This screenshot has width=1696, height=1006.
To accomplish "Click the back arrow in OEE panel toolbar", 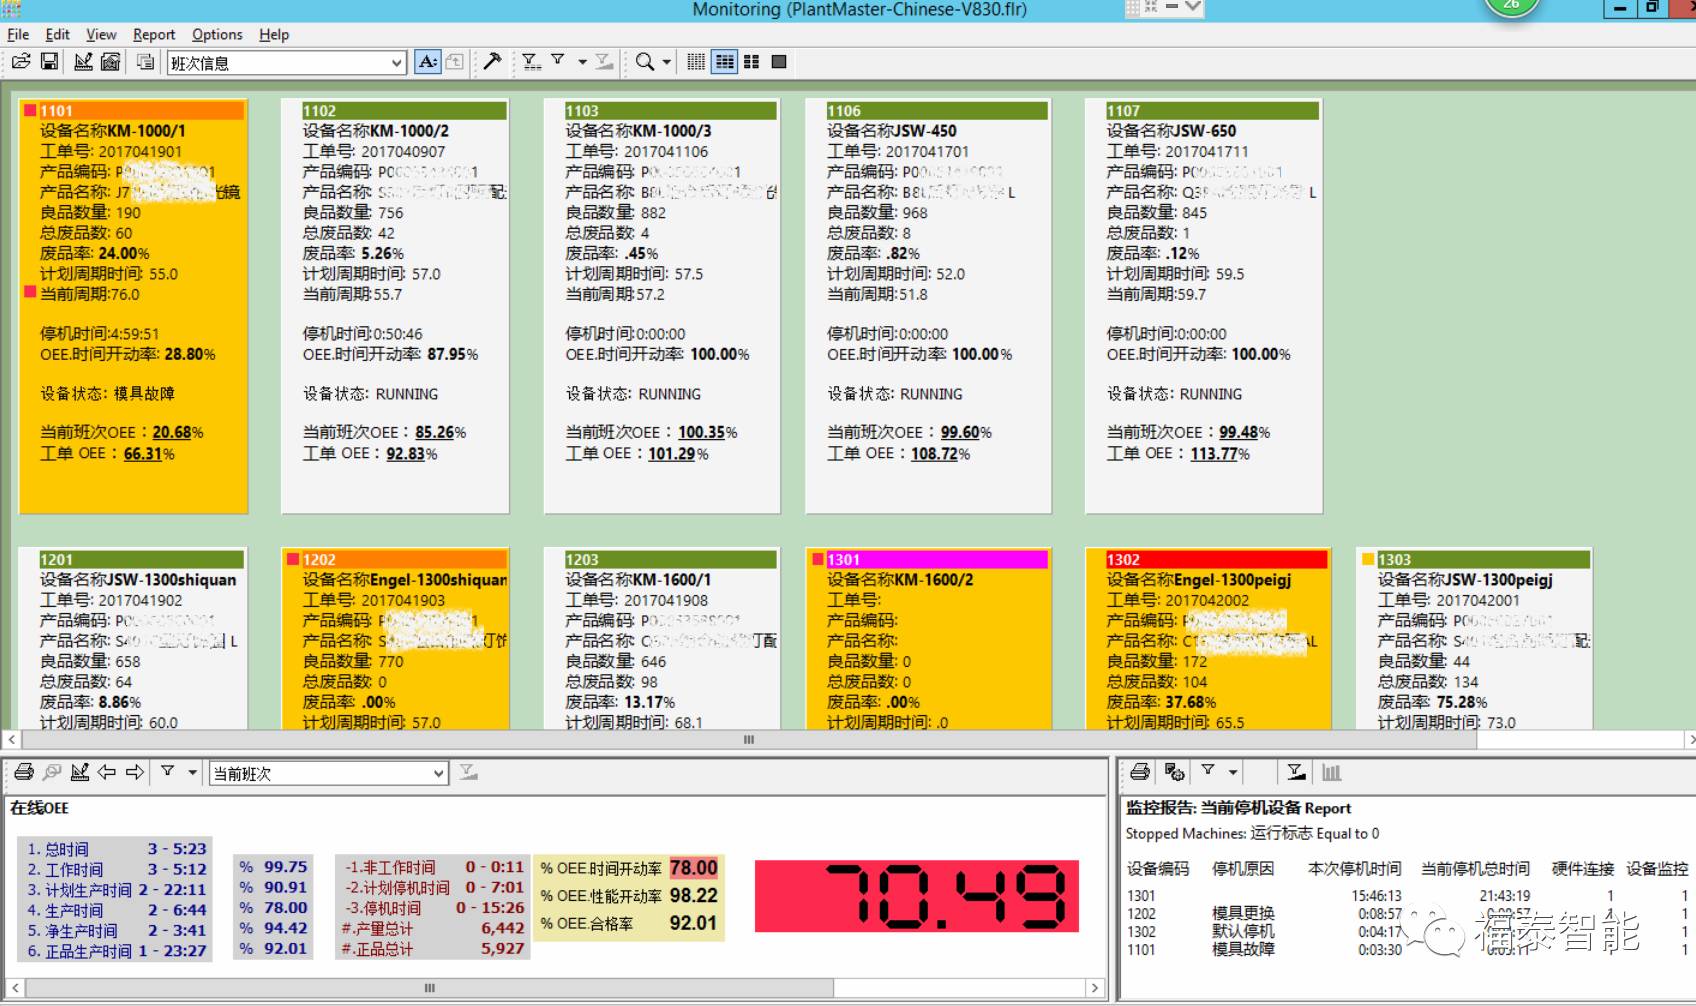I will (107, 772).
